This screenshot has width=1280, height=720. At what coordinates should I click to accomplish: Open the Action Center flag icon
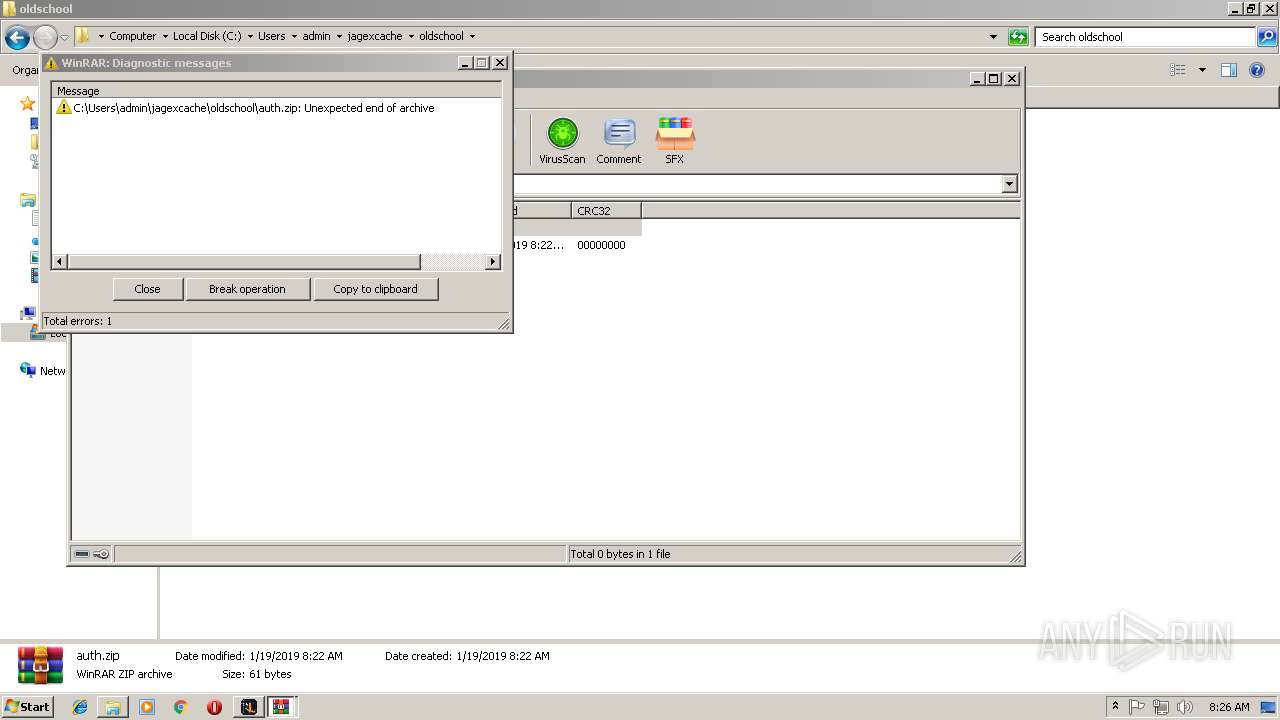(x=1137, y=707)
